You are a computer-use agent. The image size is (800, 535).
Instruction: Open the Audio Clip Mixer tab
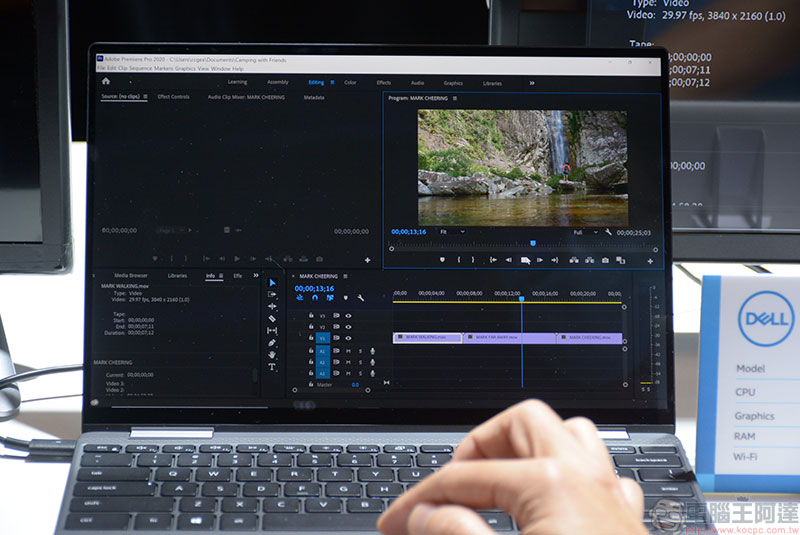[246, 97]
